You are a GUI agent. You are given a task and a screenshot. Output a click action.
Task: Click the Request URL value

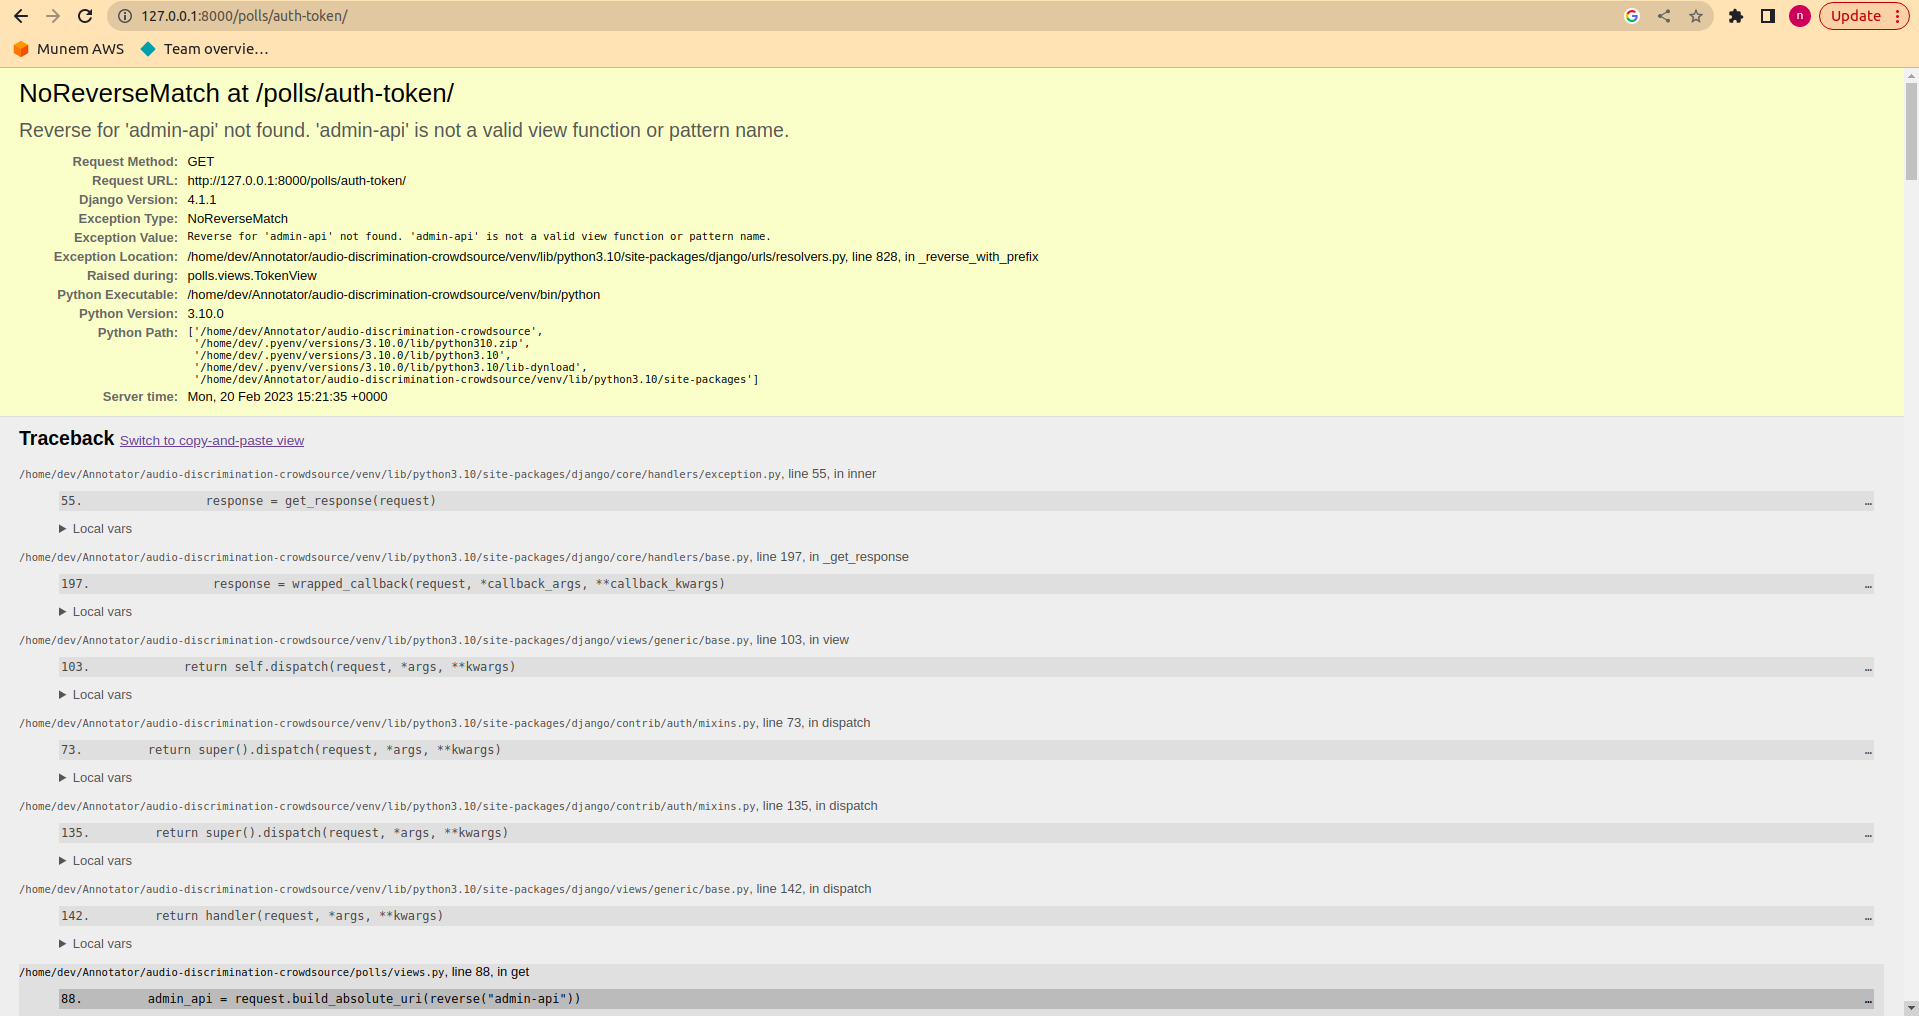[296, 181]
